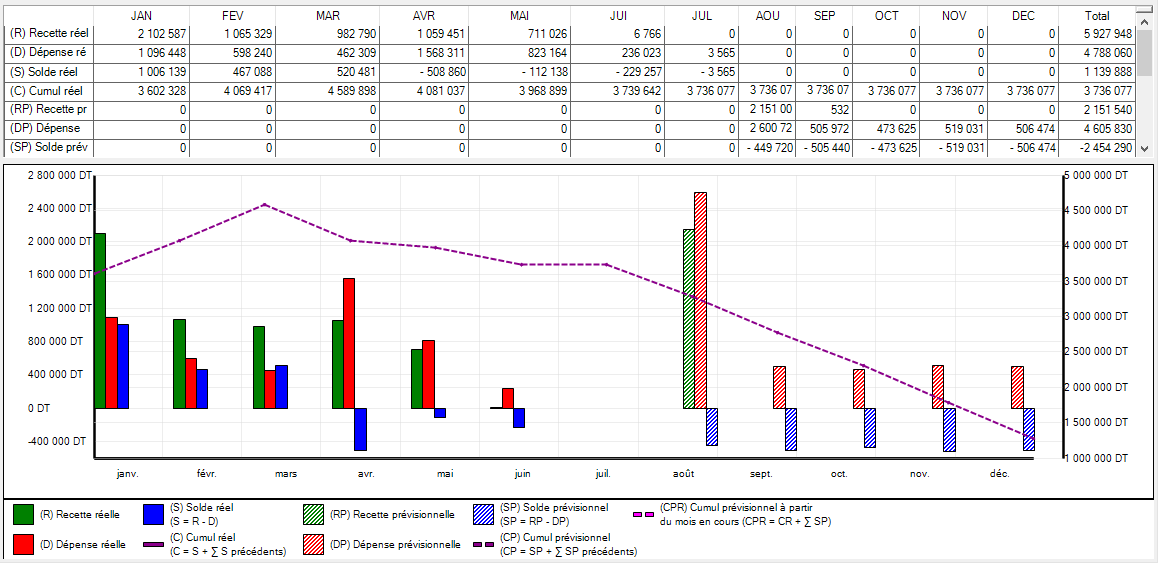The height and width of the screenshot is (564, 1159).
Task: Click the Total cell showing 5 927 948
Action: [x=1097, y=34]
